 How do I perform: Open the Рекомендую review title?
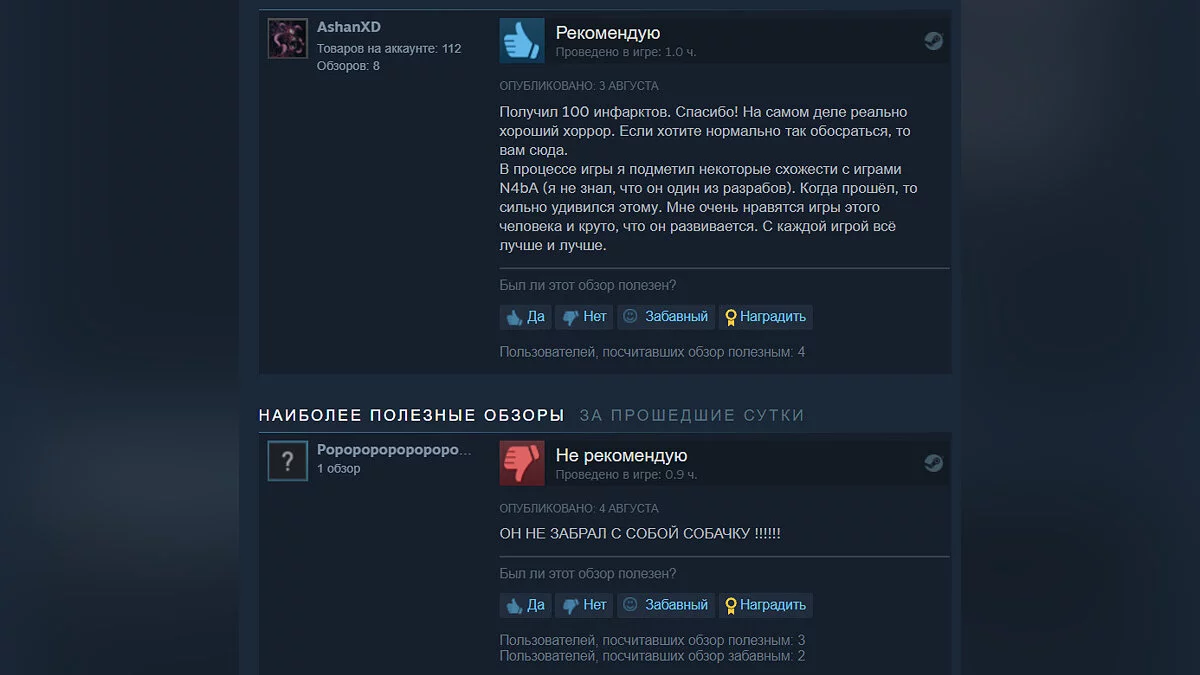coord(608,33)
